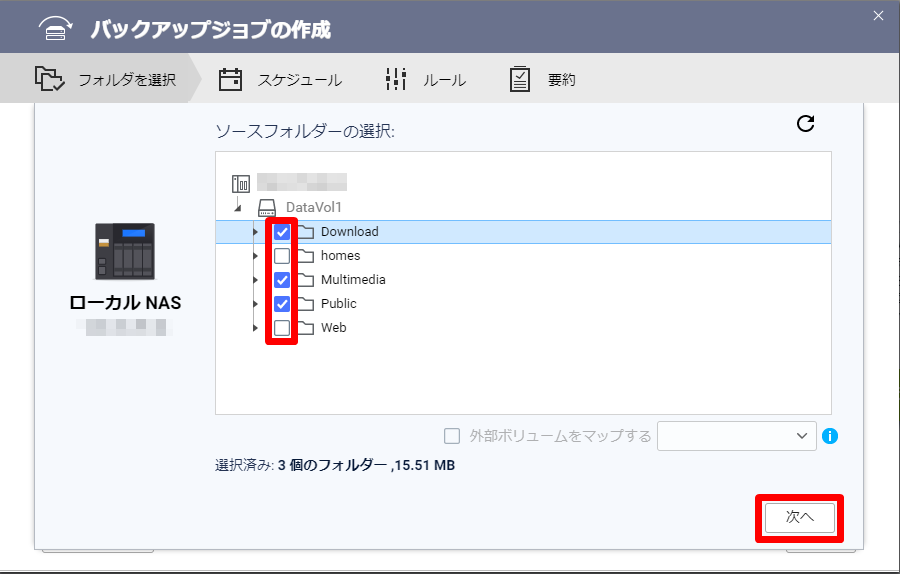Uncheck the Multimedia folder checkbox
Viewport: 900px width, 574px height.
point(282,280)
